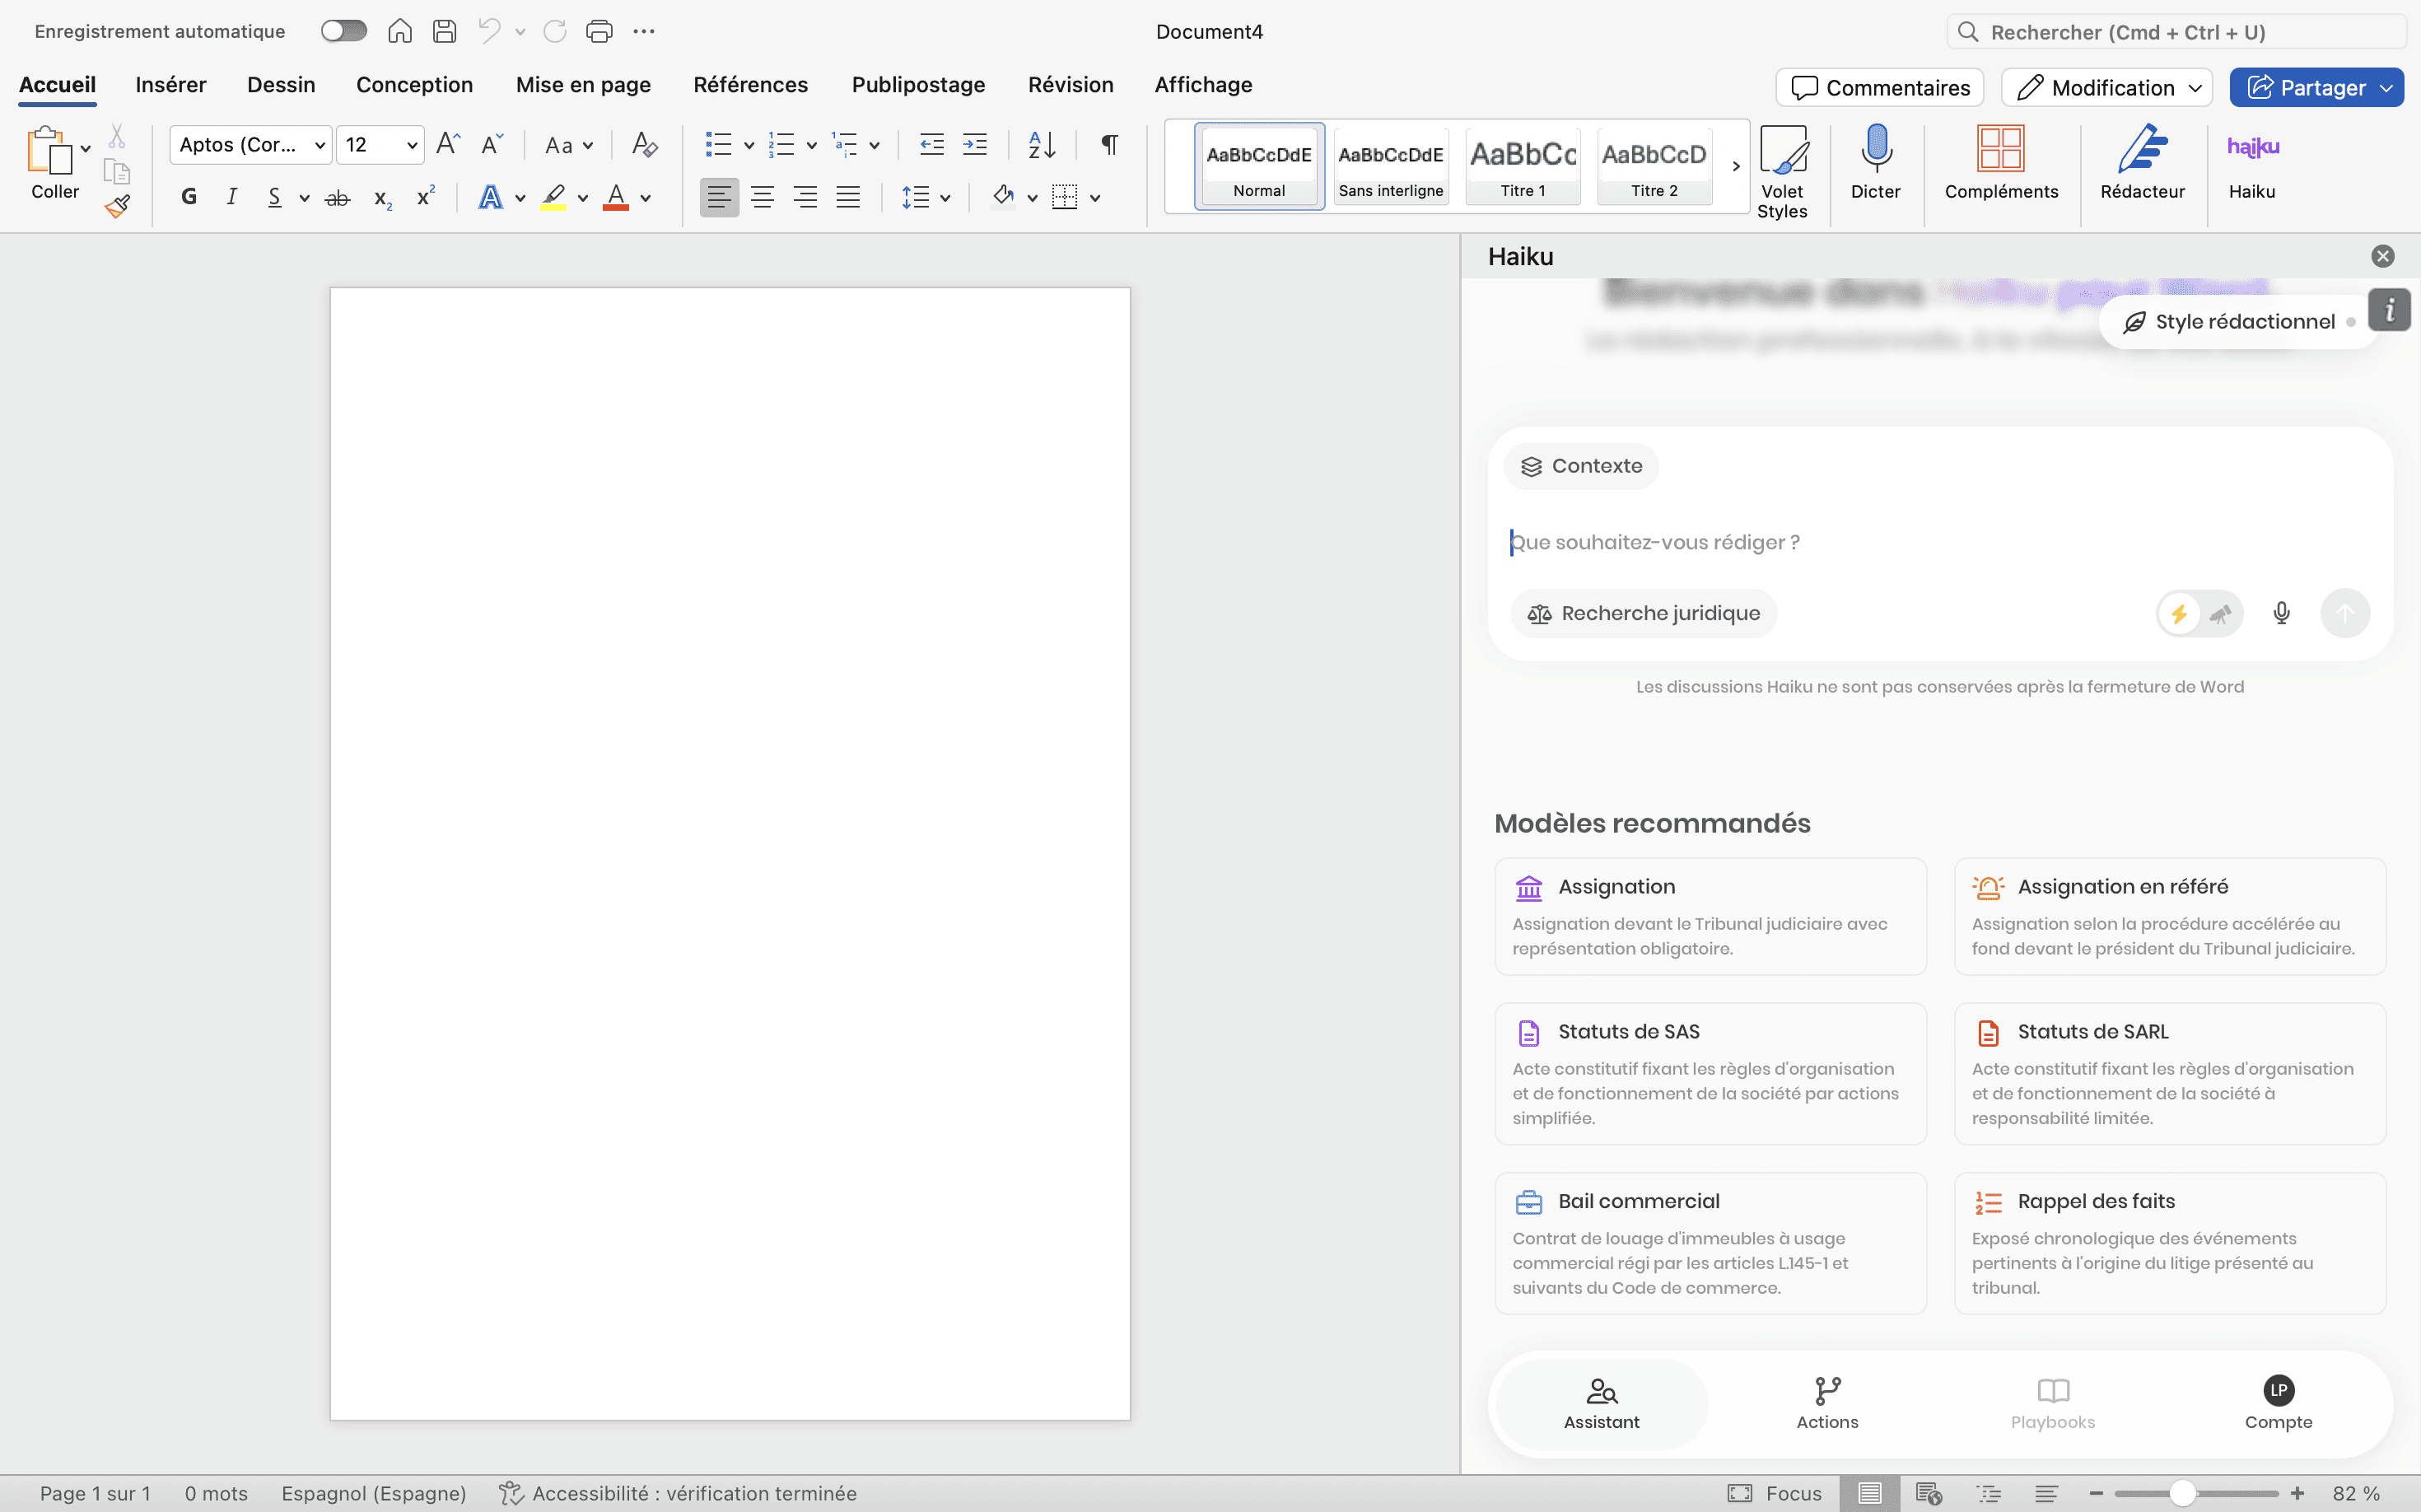2421x1512 pixels.
Task: Open the Actions tab in Haiku panel
Action: click(1827, 1403)
